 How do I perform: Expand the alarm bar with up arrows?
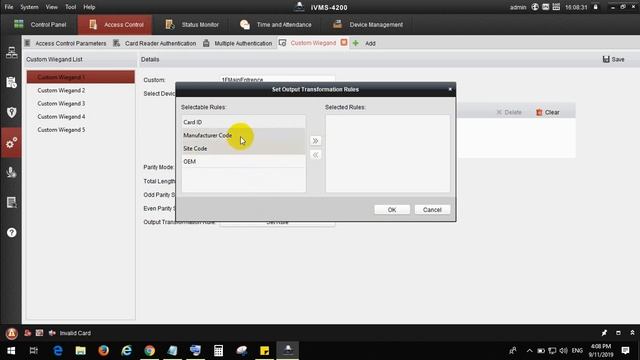tap(632, 333)
